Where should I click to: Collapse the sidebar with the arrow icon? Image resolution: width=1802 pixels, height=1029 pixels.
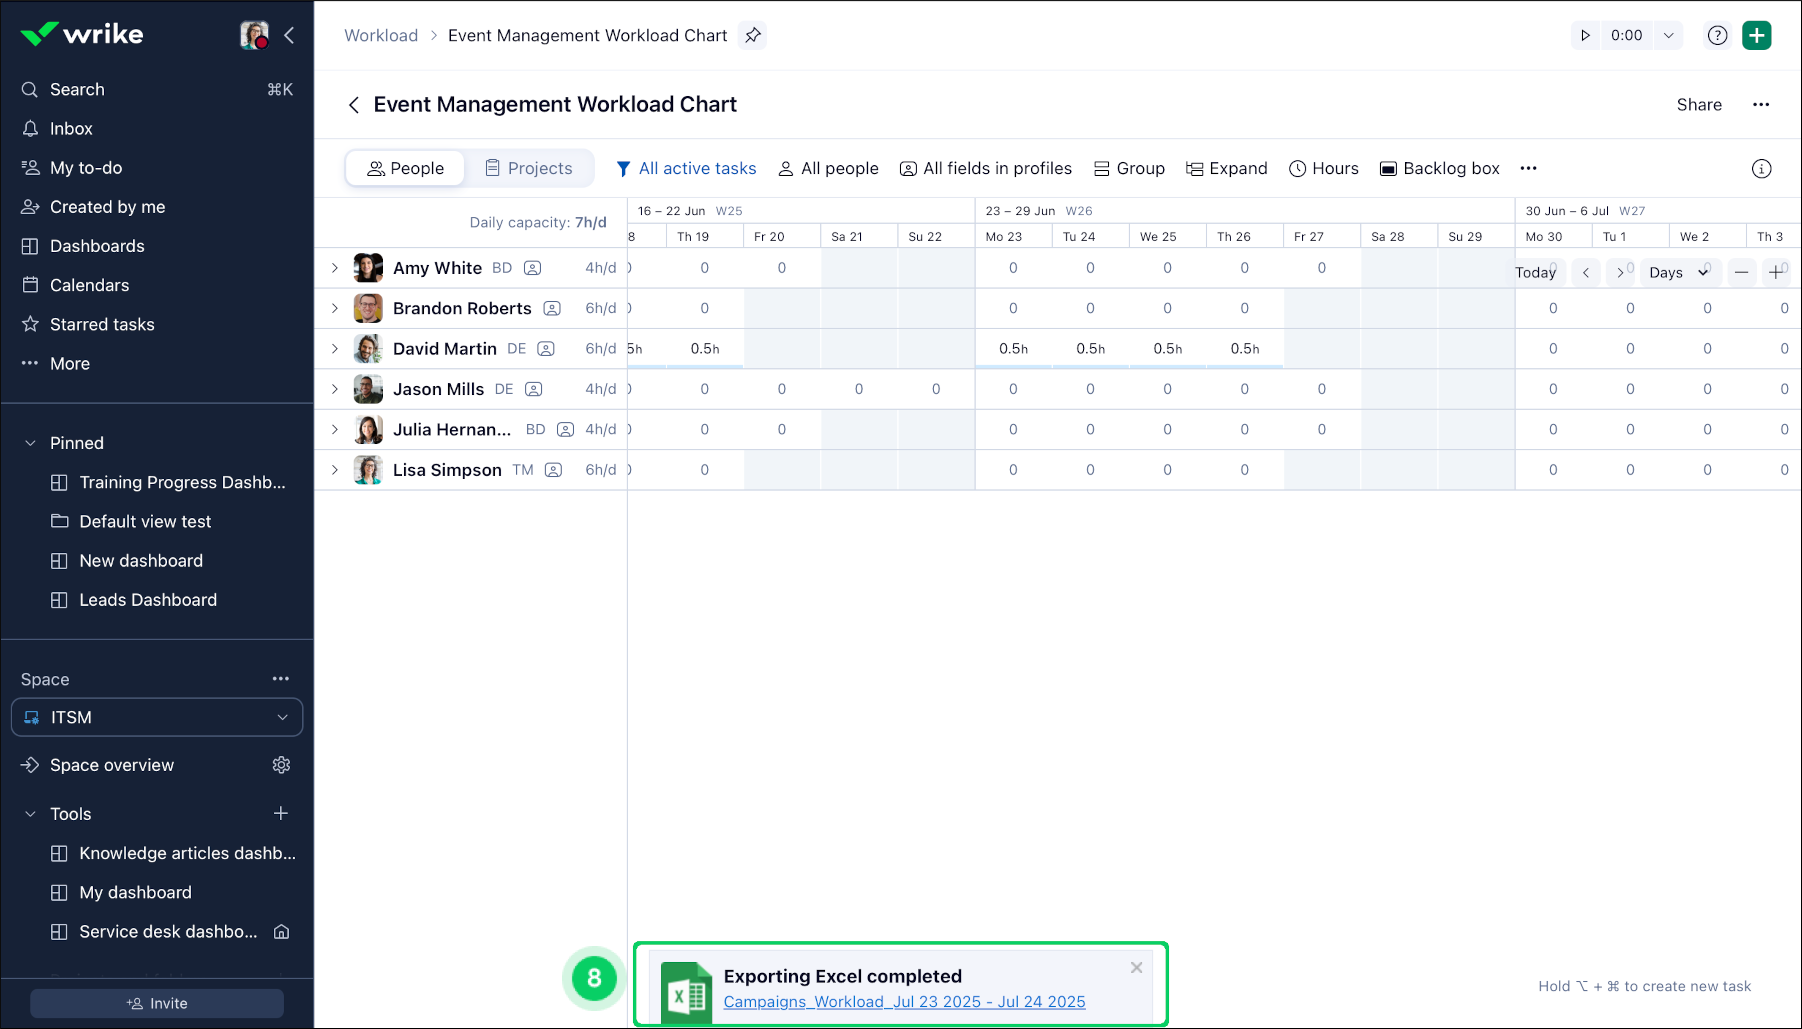tap(289, 36)
